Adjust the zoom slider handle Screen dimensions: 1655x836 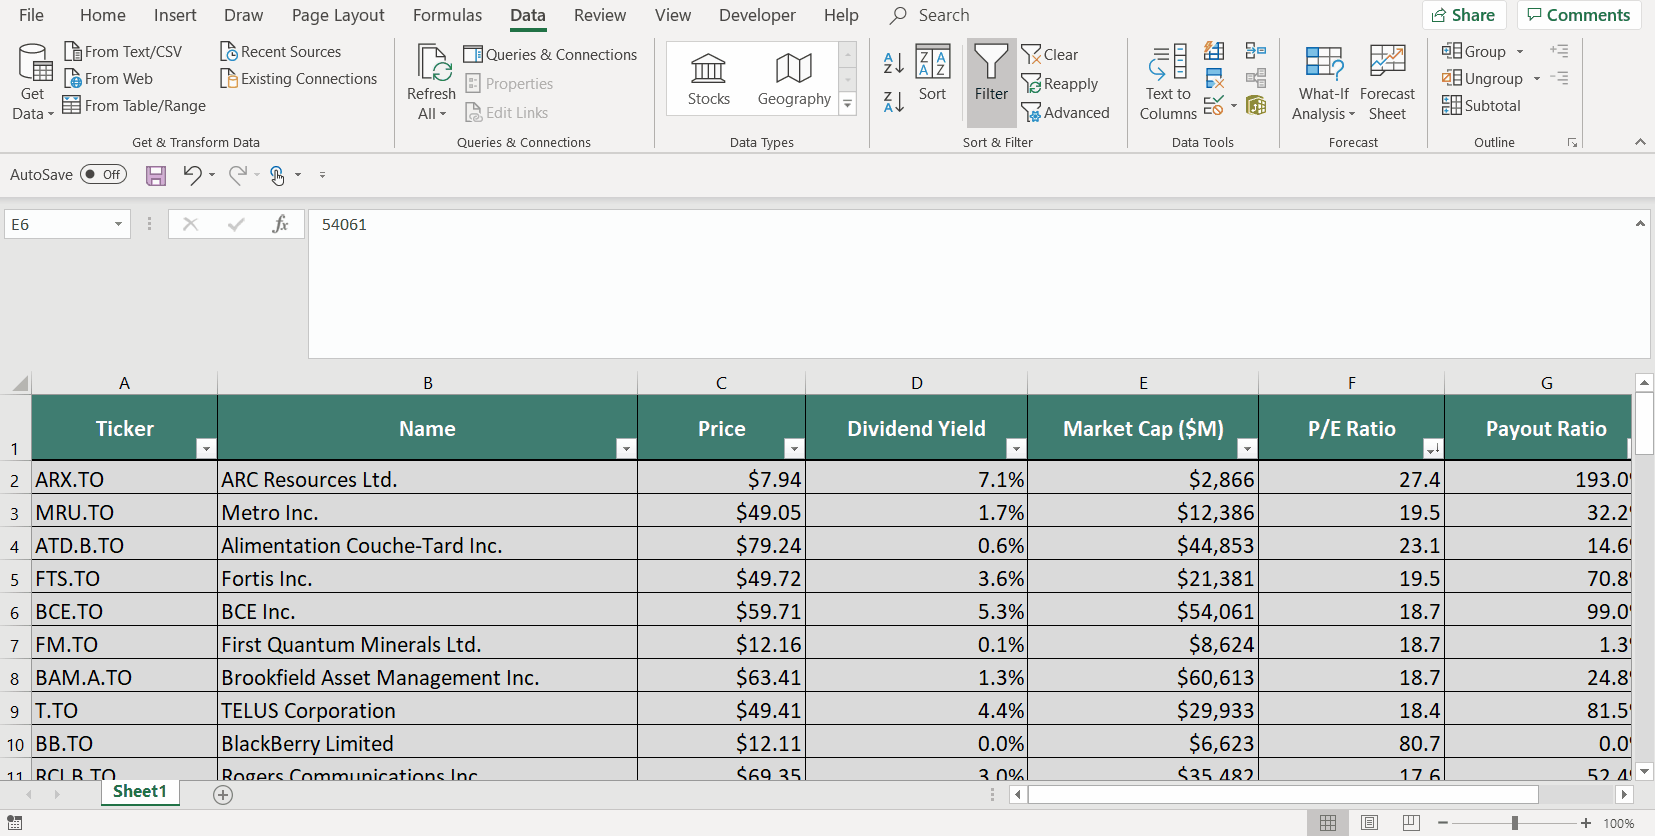coord(1515,823)
